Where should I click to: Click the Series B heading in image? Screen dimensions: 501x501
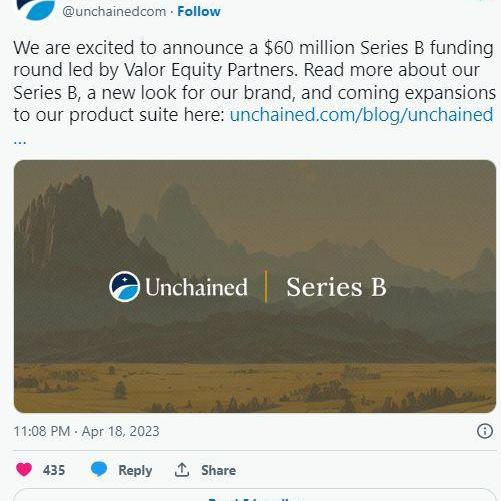[336, 287]
